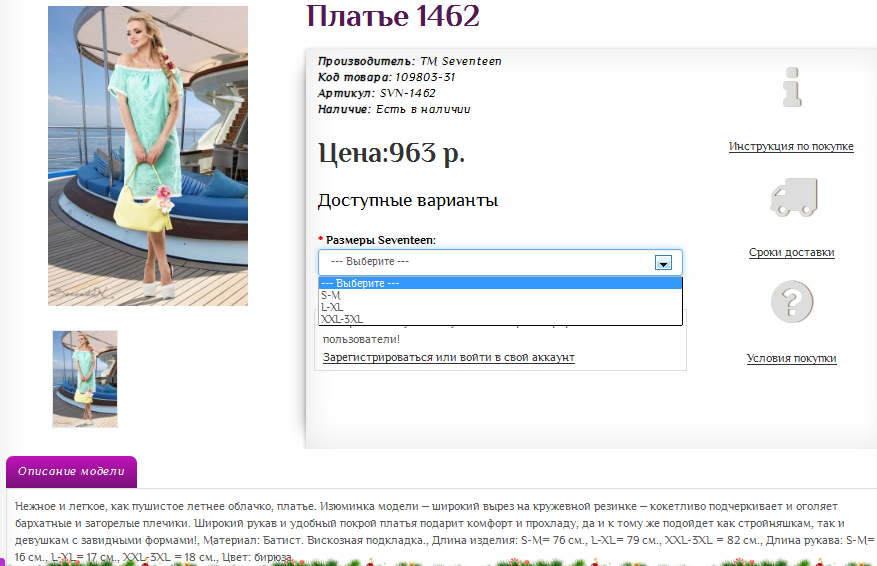Image resolution: width=877 pixels, height=566 pixels.
Task: Switch to the Описание модели tab
Action: click(x=71, y=472)
